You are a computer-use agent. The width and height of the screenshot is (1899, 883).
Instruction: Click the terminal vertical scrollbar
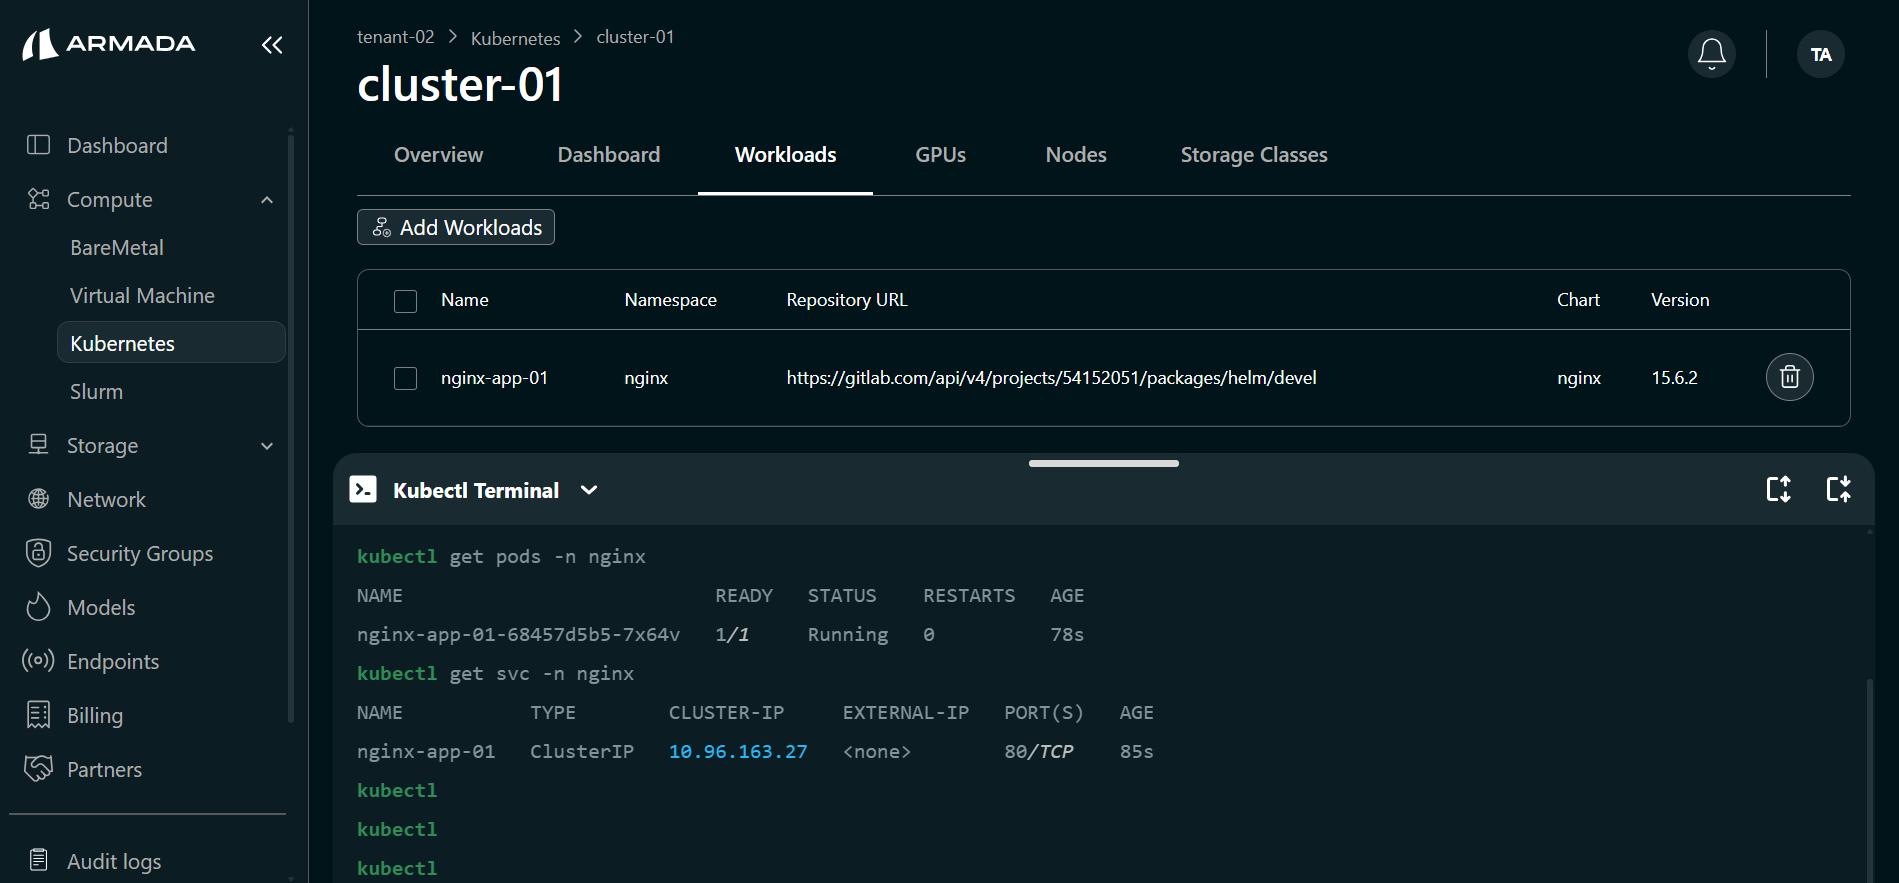point(1869,780)
